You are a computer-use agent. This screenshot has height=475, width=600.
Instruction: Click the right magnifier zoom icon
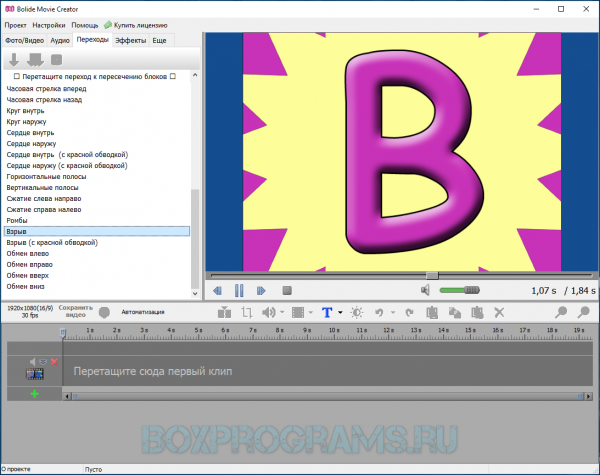tap(584, 312)
